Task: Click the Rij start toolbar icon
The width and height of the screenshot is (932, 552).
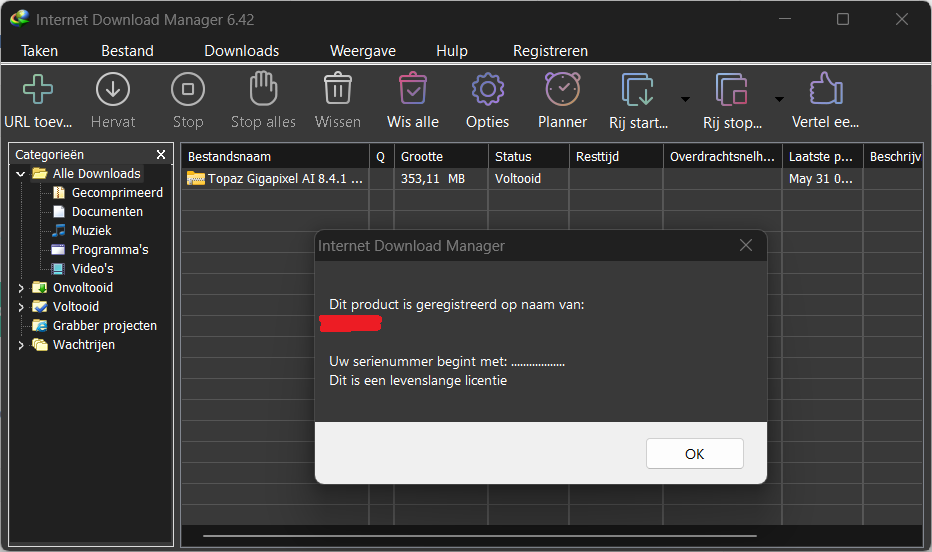Action: tap(638, 90)
